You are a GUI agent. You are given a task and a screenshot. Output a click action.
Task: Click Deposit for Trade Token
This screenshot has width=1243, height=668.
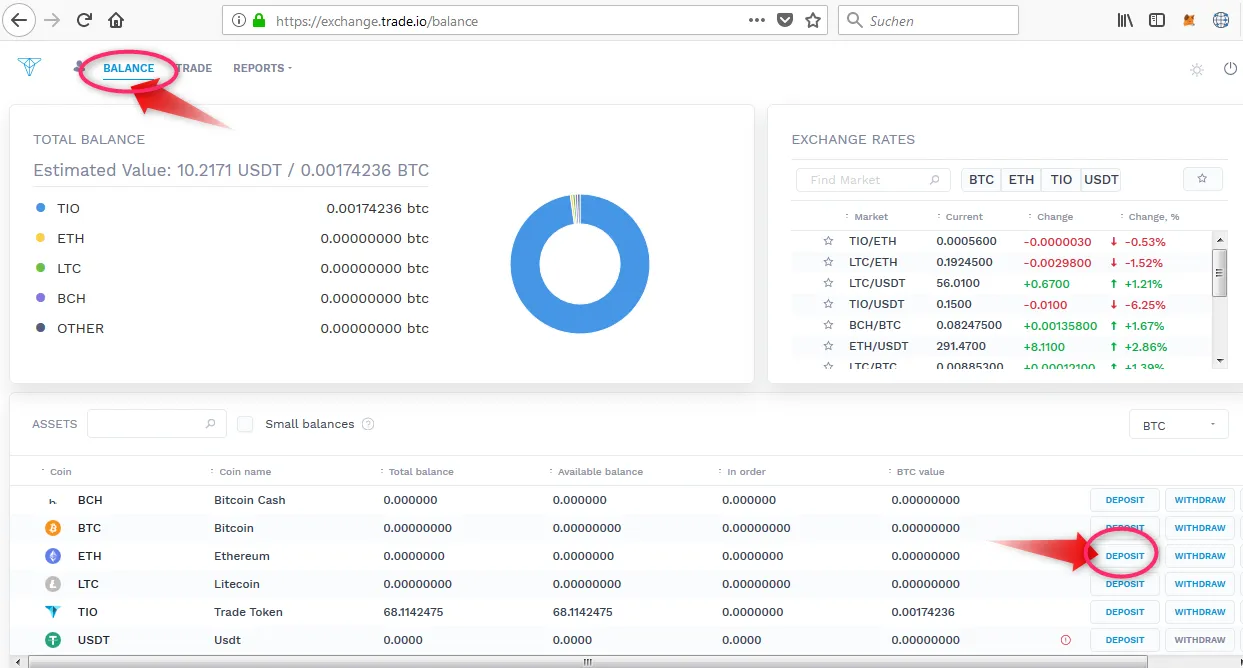point(1125,612)
